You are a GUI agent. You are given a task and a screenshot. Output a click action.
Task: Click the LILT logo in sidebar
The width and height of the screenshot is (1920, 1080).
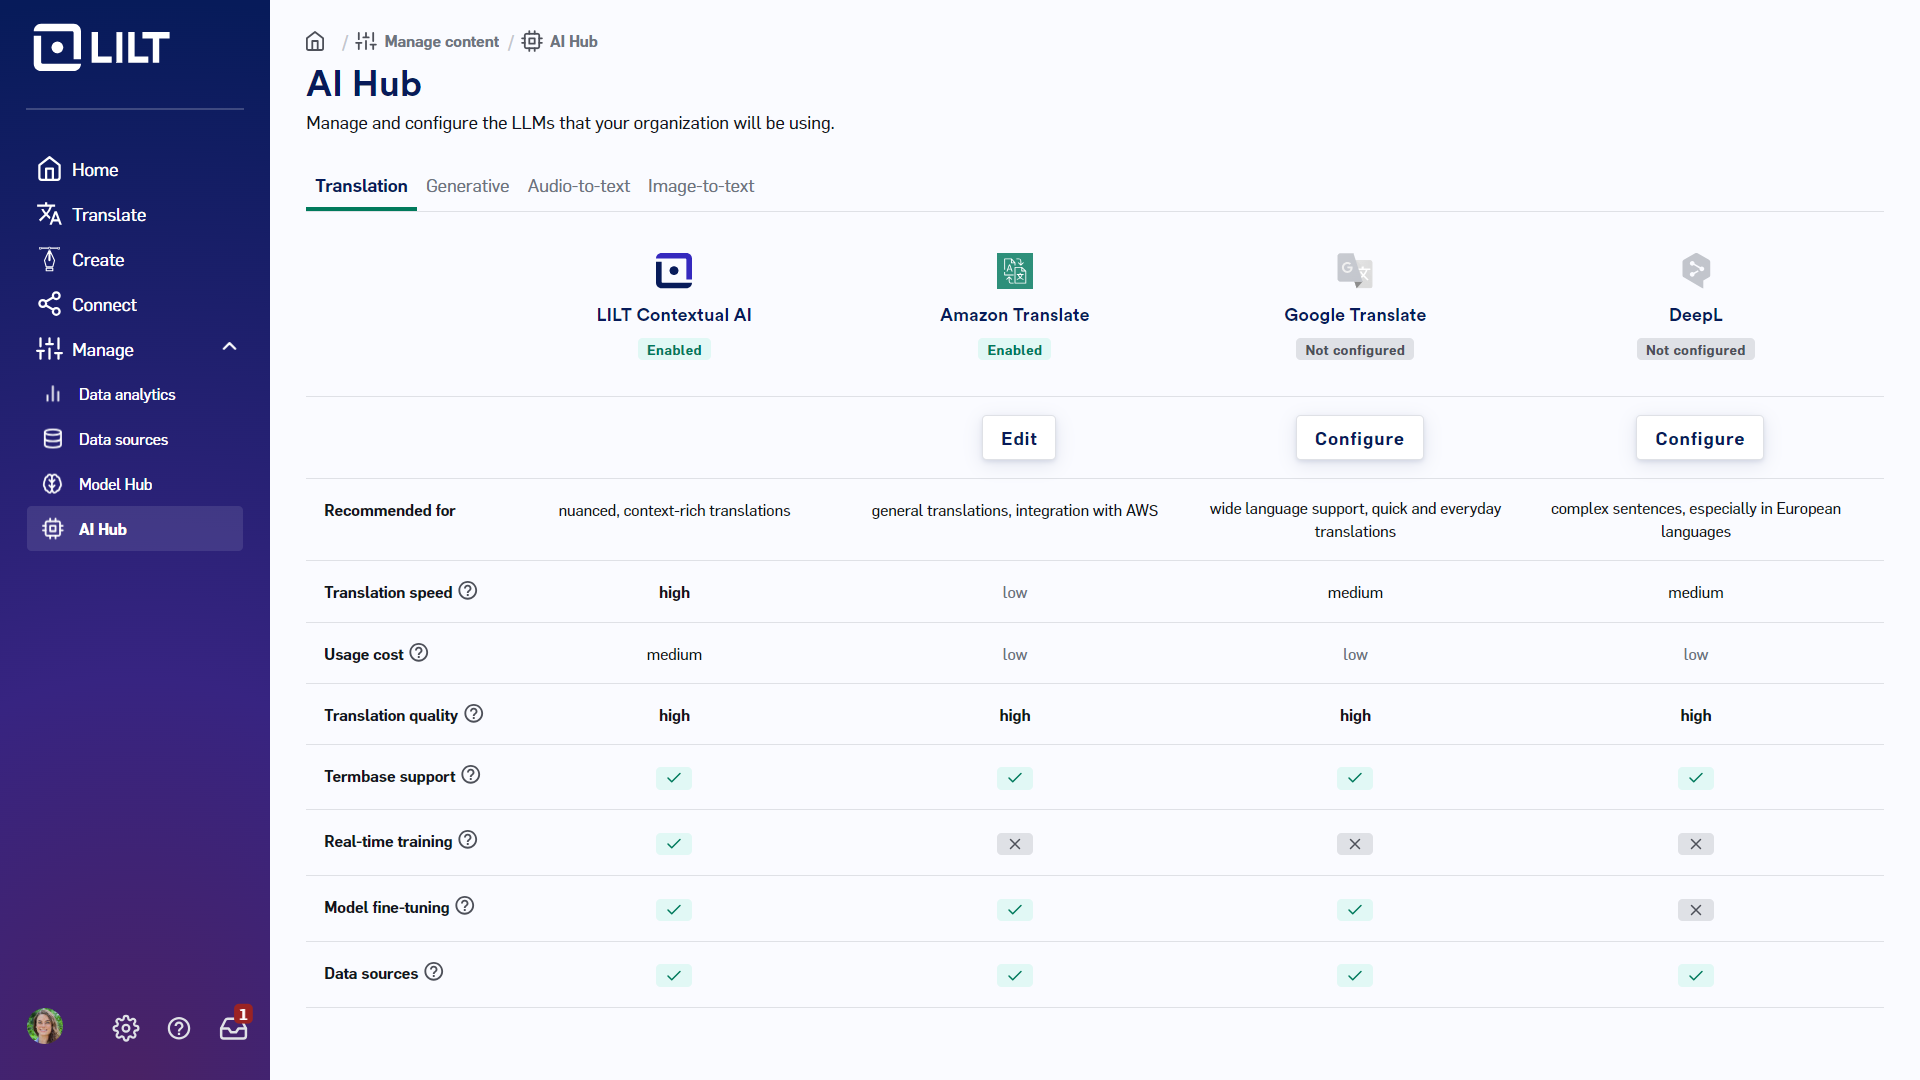pyautogui.click(x=101, y=47)
